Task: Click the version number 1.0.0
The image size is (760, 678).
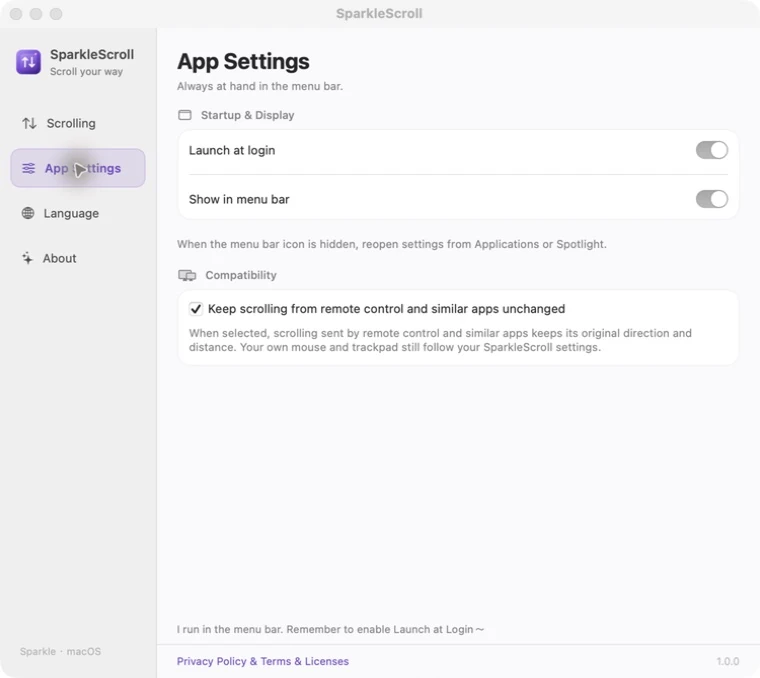Action: pyautogui.click(x=728, y=661)
